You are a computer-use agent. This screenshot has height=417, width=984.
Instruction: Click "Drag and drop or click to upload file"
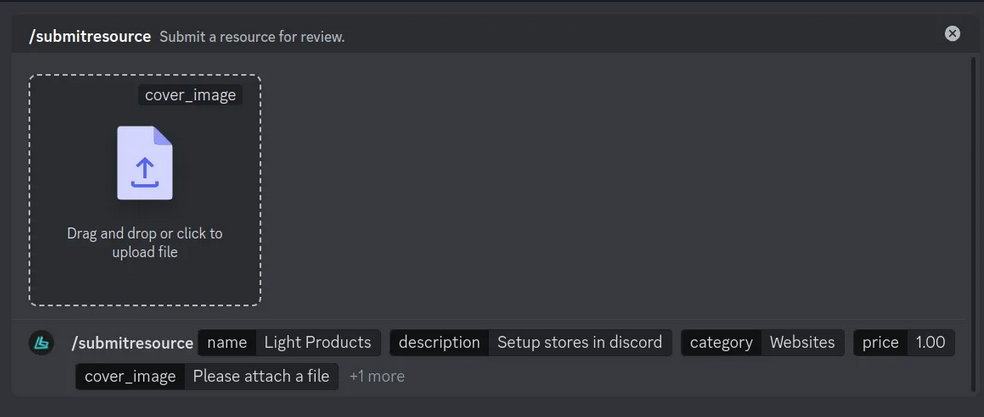[145, 243]
